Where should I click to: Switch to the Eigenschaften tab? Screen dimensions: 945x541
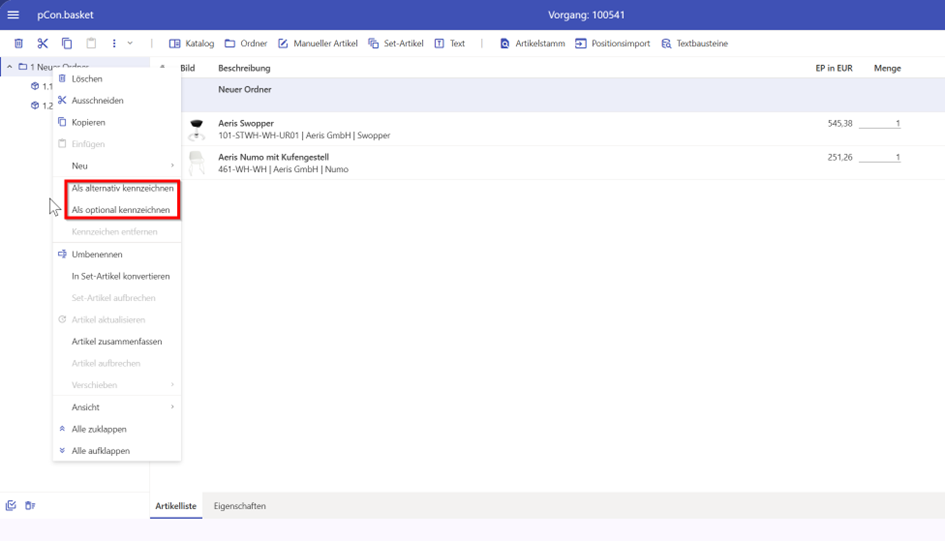[x=240, y=506]
